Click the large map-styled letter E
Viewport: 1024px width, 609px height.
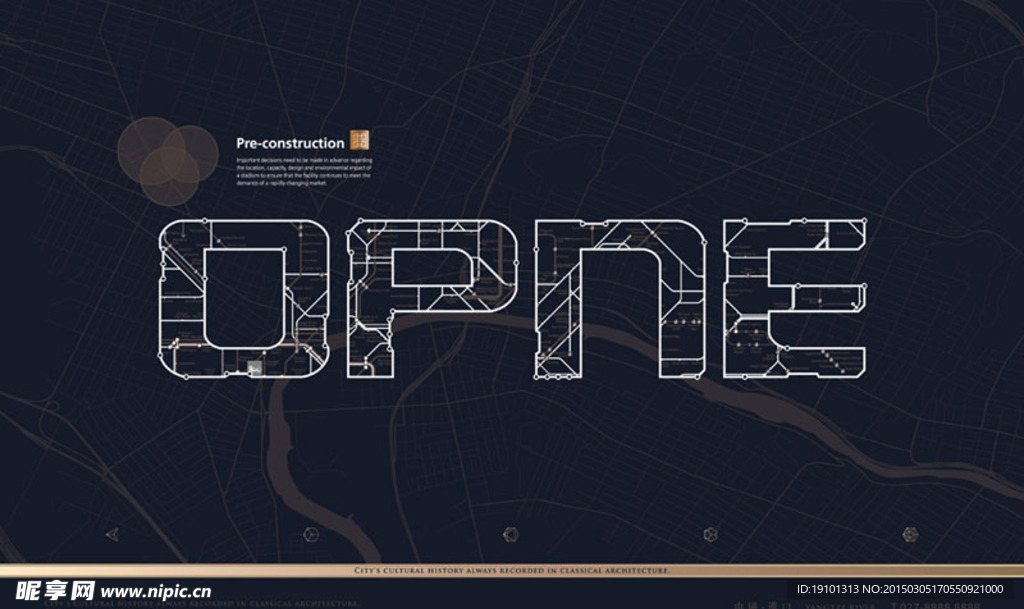click(x=795, y=298)
